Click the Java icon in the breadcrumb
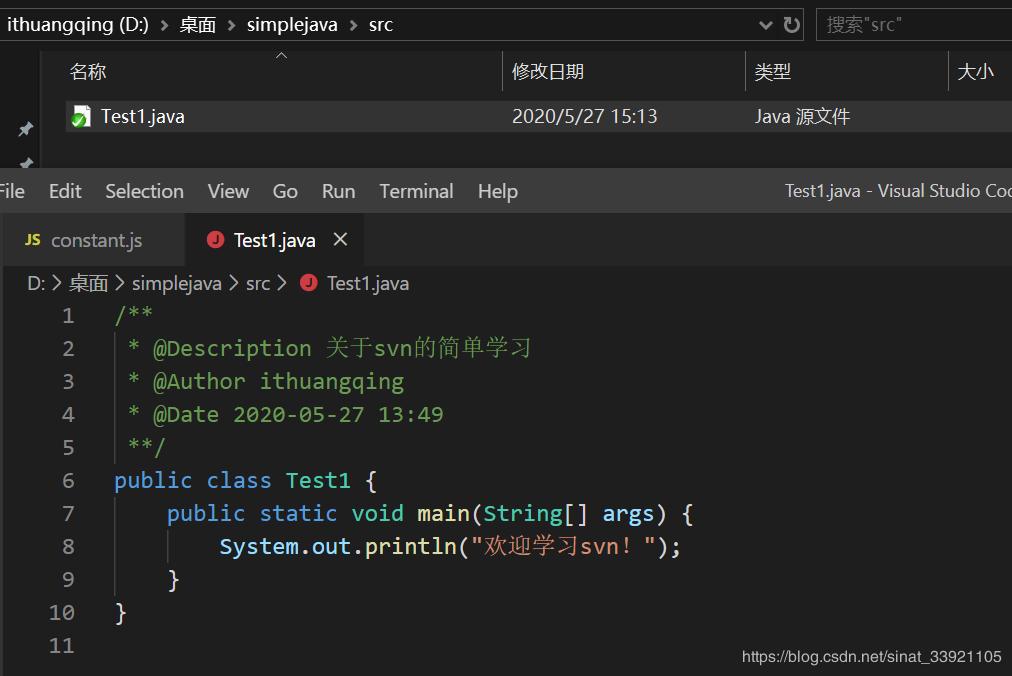The image size is (1012, 676). (x=309, y=283)
